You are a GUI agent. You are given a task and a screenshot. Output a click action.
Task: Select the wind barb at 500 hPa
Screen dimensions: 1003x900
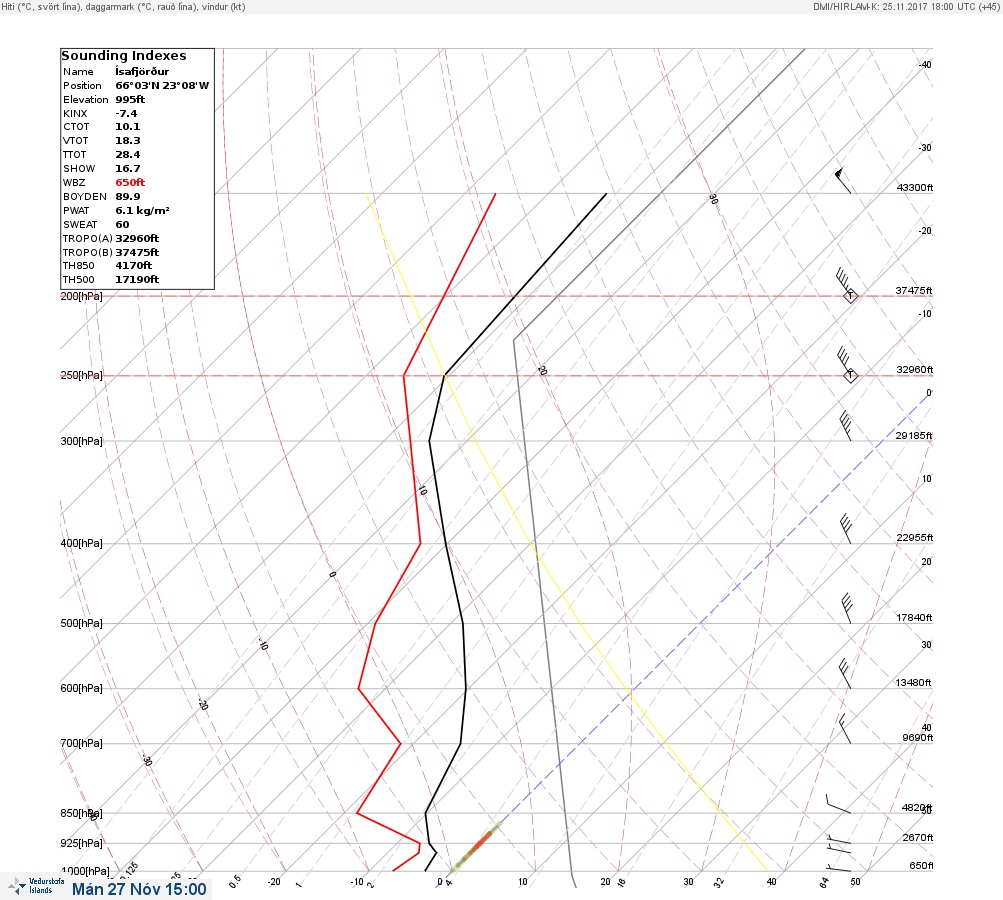(846, 608)
